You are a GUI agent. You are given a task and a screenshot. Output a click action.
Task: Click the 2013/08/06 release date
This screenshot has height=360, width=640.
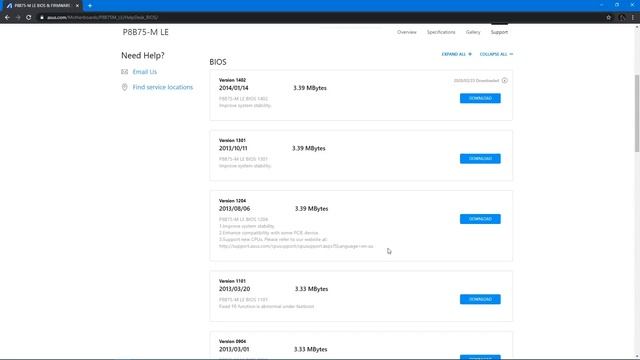(234, 209)
